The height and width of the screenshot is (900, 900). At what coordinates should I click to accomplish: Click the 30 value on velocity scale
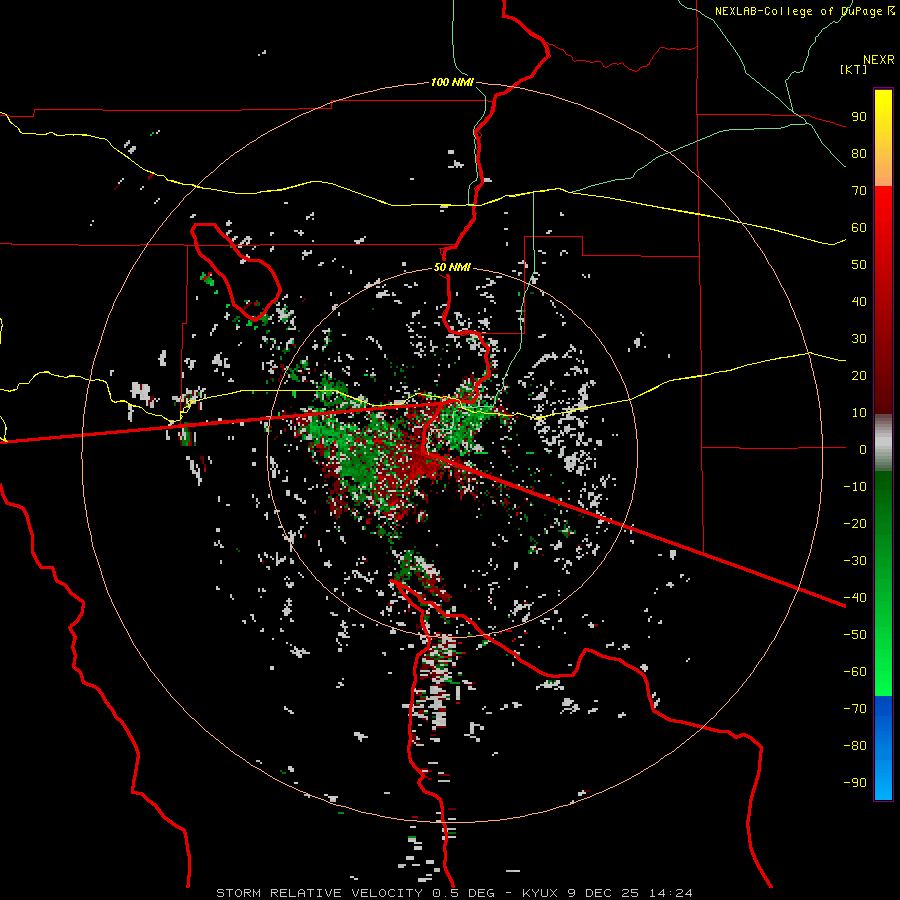859,339
